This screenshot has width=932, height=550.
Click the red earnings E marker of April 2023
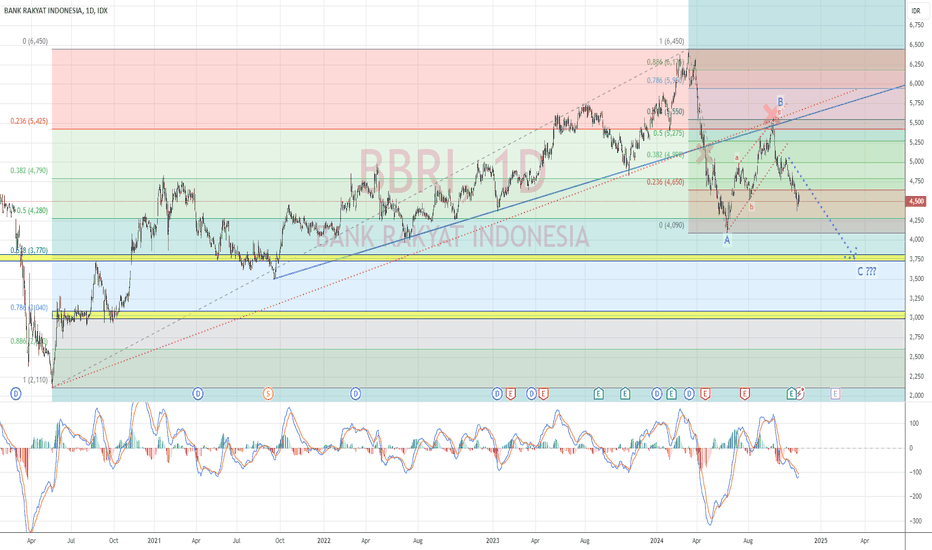click(543, 394)
